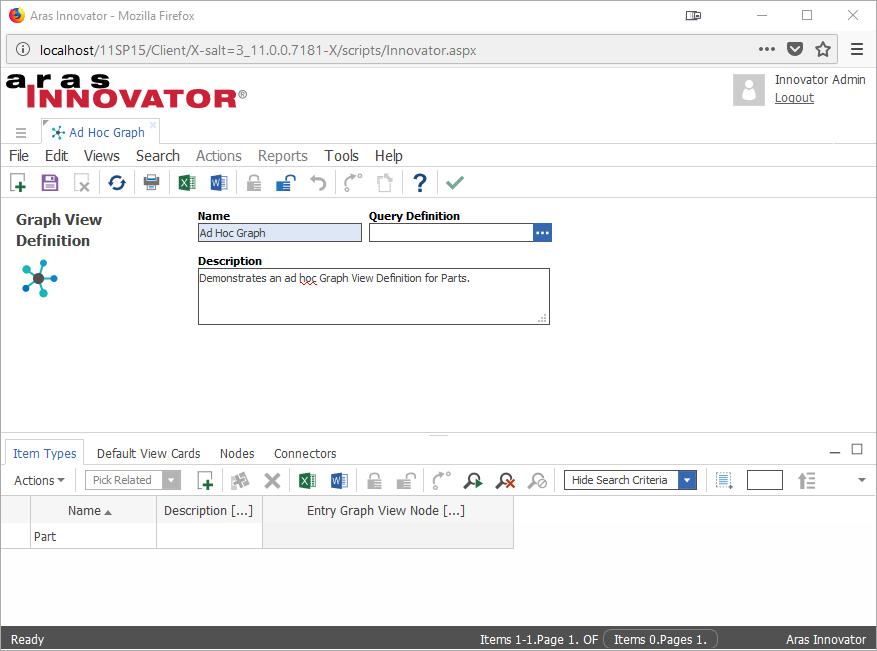Click the blue Unlock padlock icon

pos(286,182)
